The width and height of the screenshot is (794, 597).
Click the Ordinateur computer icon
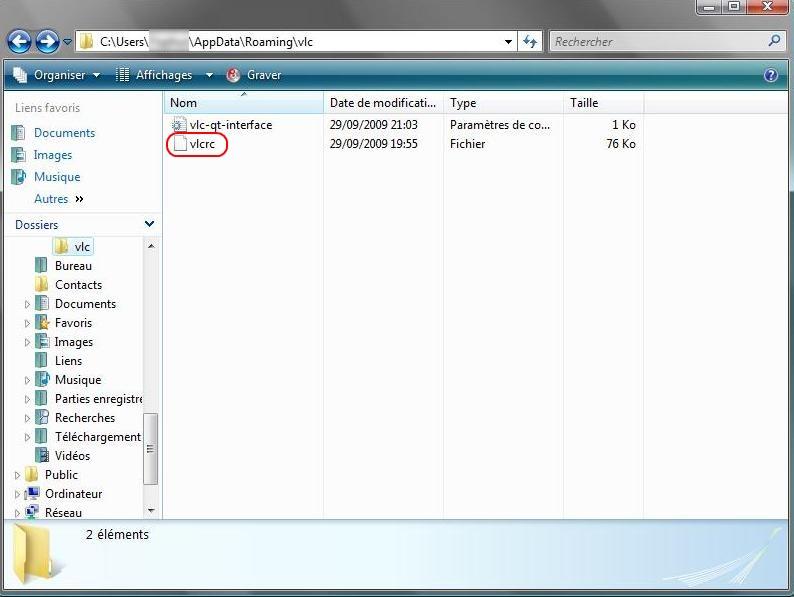[32, 494]
